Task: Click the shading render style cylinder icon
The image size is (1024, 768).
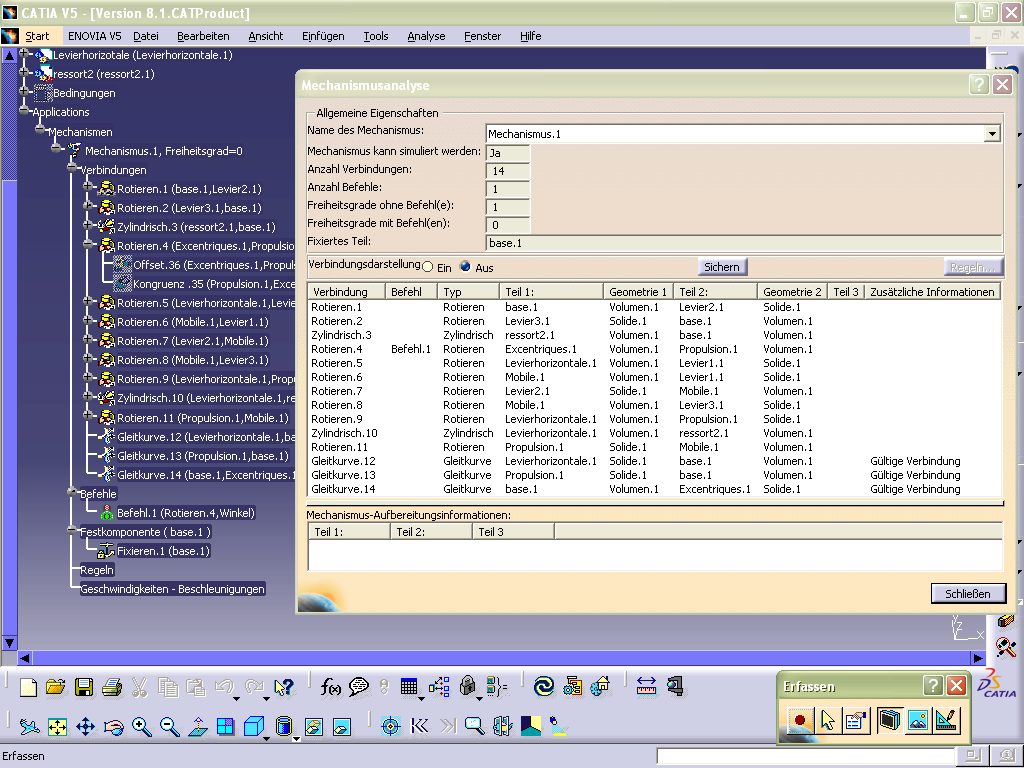Action: click(283, 726)
